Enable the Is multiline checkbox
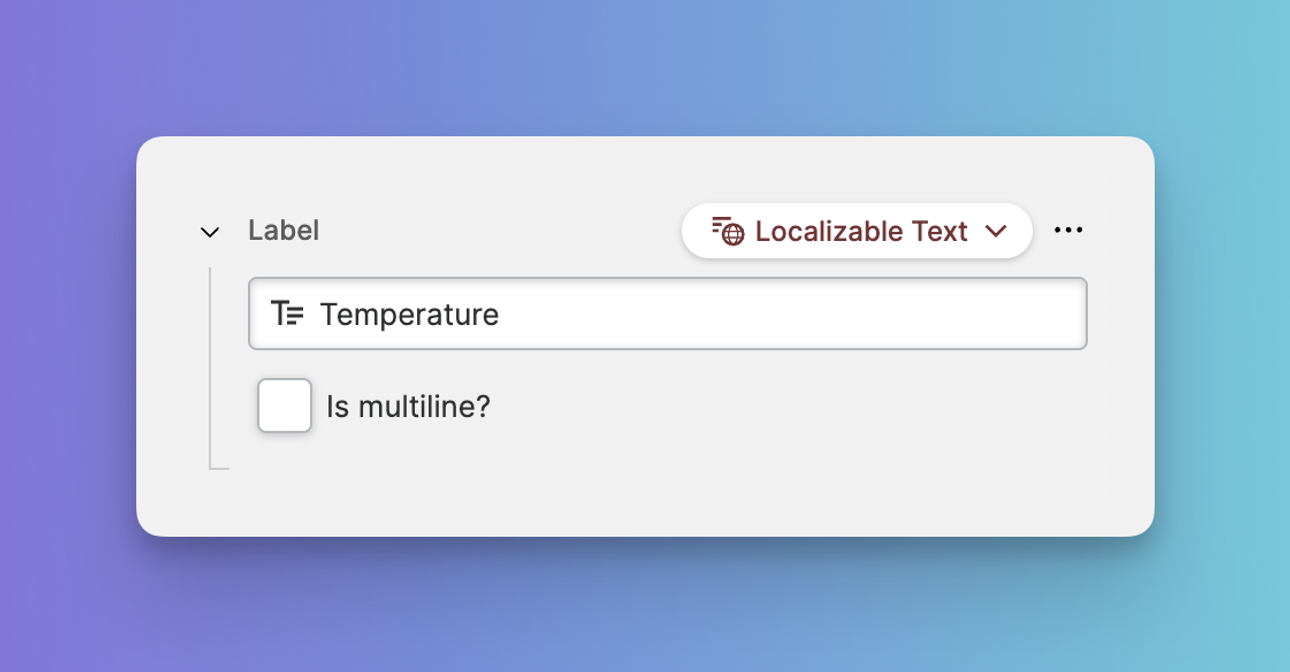The image size is (1290, 672). click(x=285, y=406)
